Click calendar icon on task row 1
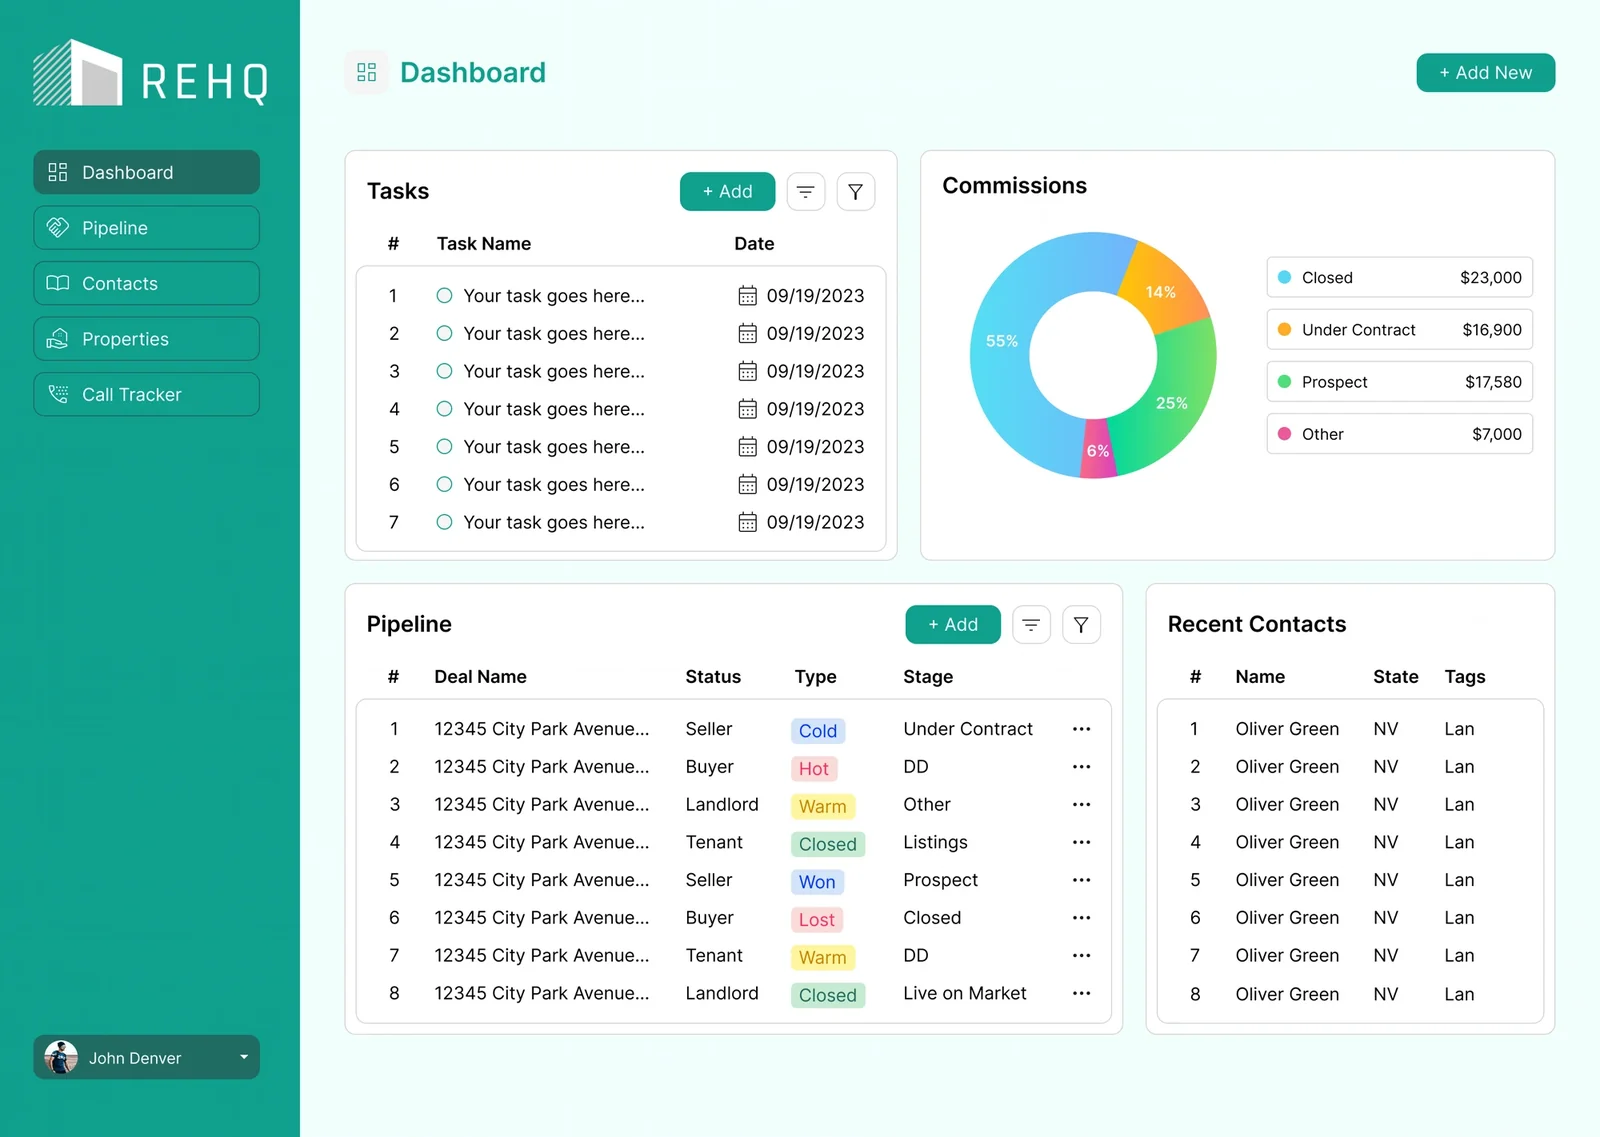This screenshot has height=1137, width=1600. [x=747, y=295]
